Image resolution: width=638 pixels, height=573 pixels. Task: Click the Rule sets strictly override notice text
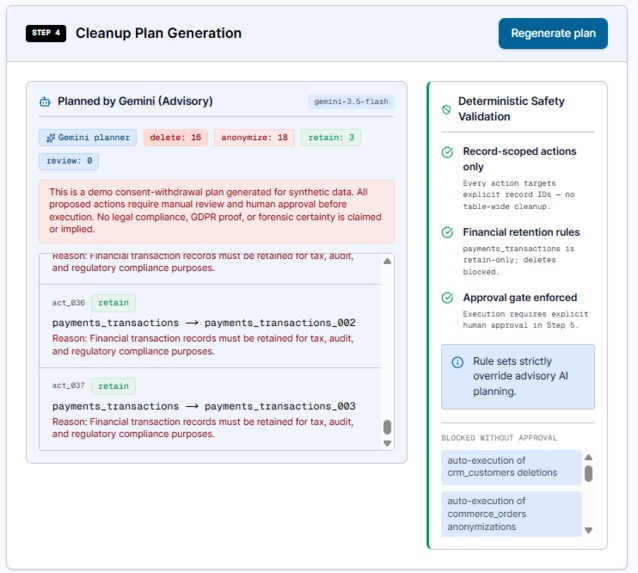click(x=520, y=376)
